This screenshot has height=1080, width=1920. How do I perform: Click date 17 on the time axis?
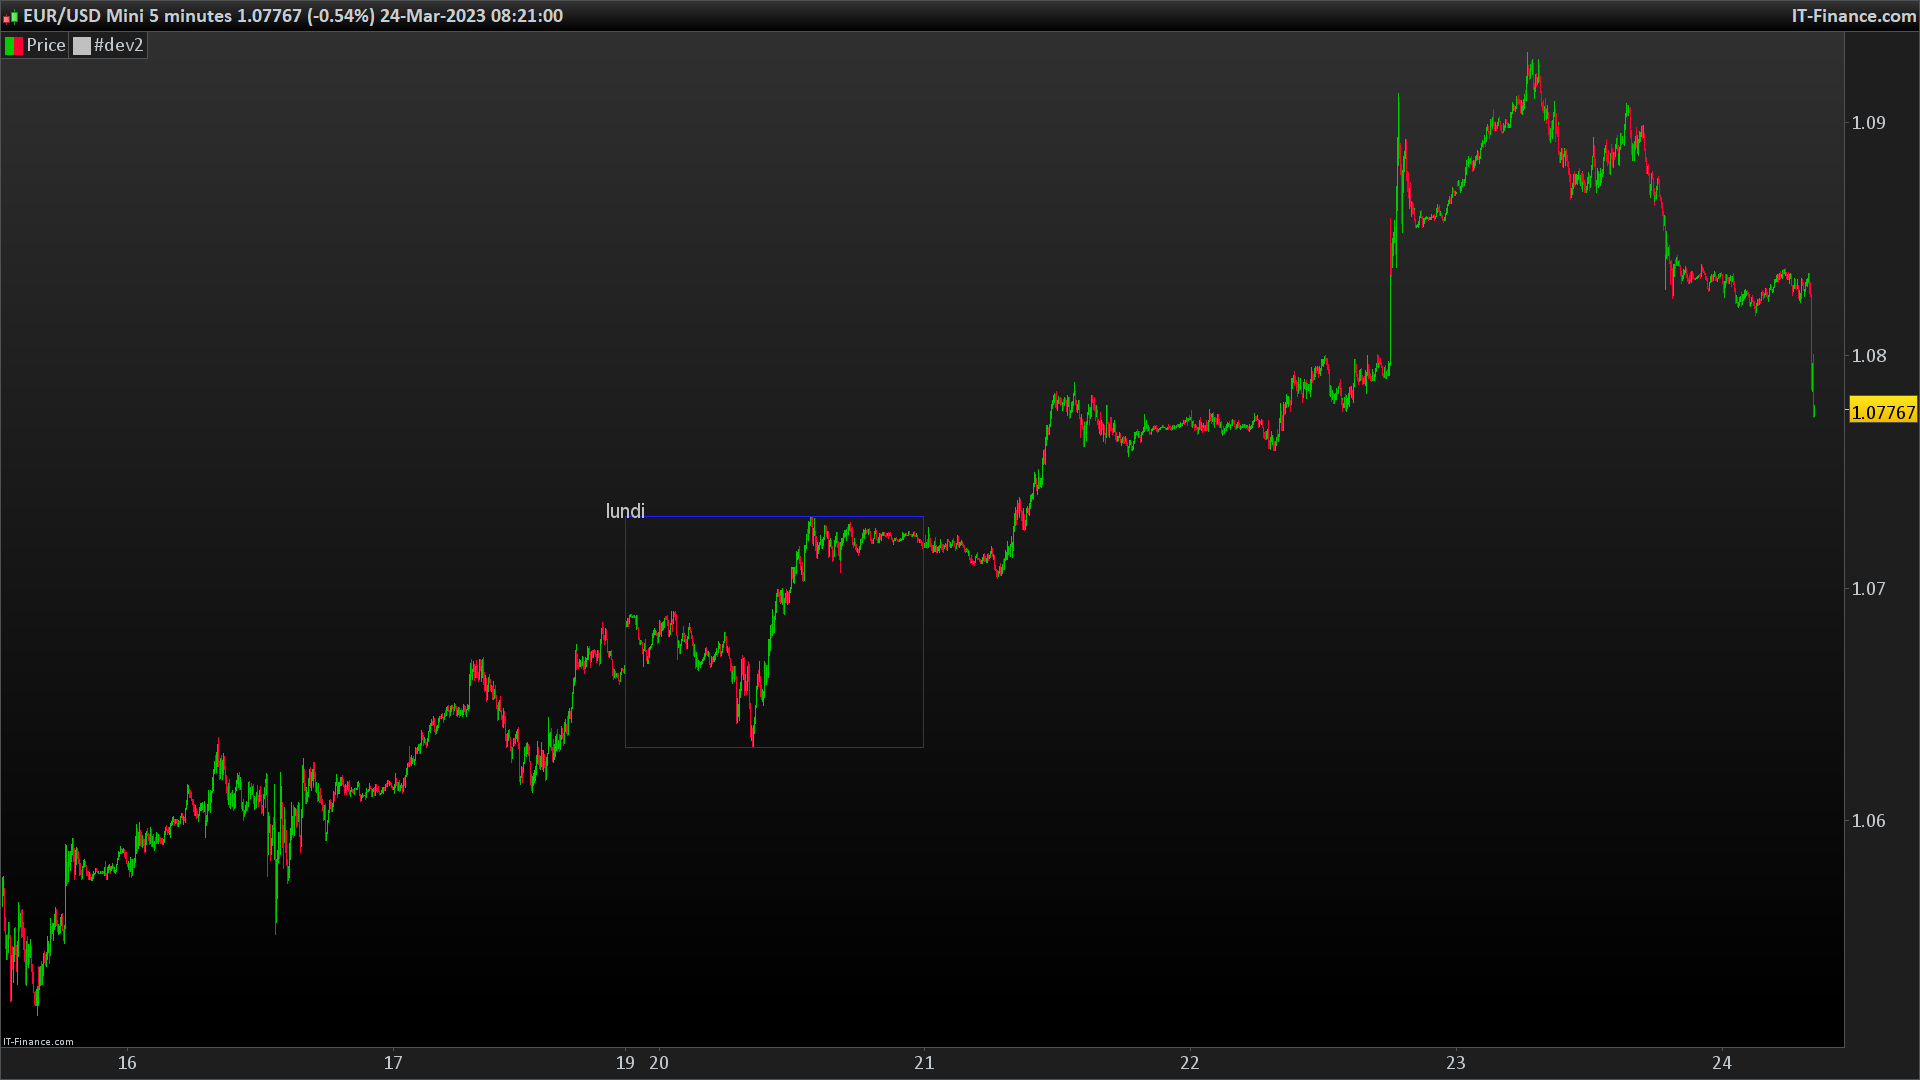point(393,1063)
